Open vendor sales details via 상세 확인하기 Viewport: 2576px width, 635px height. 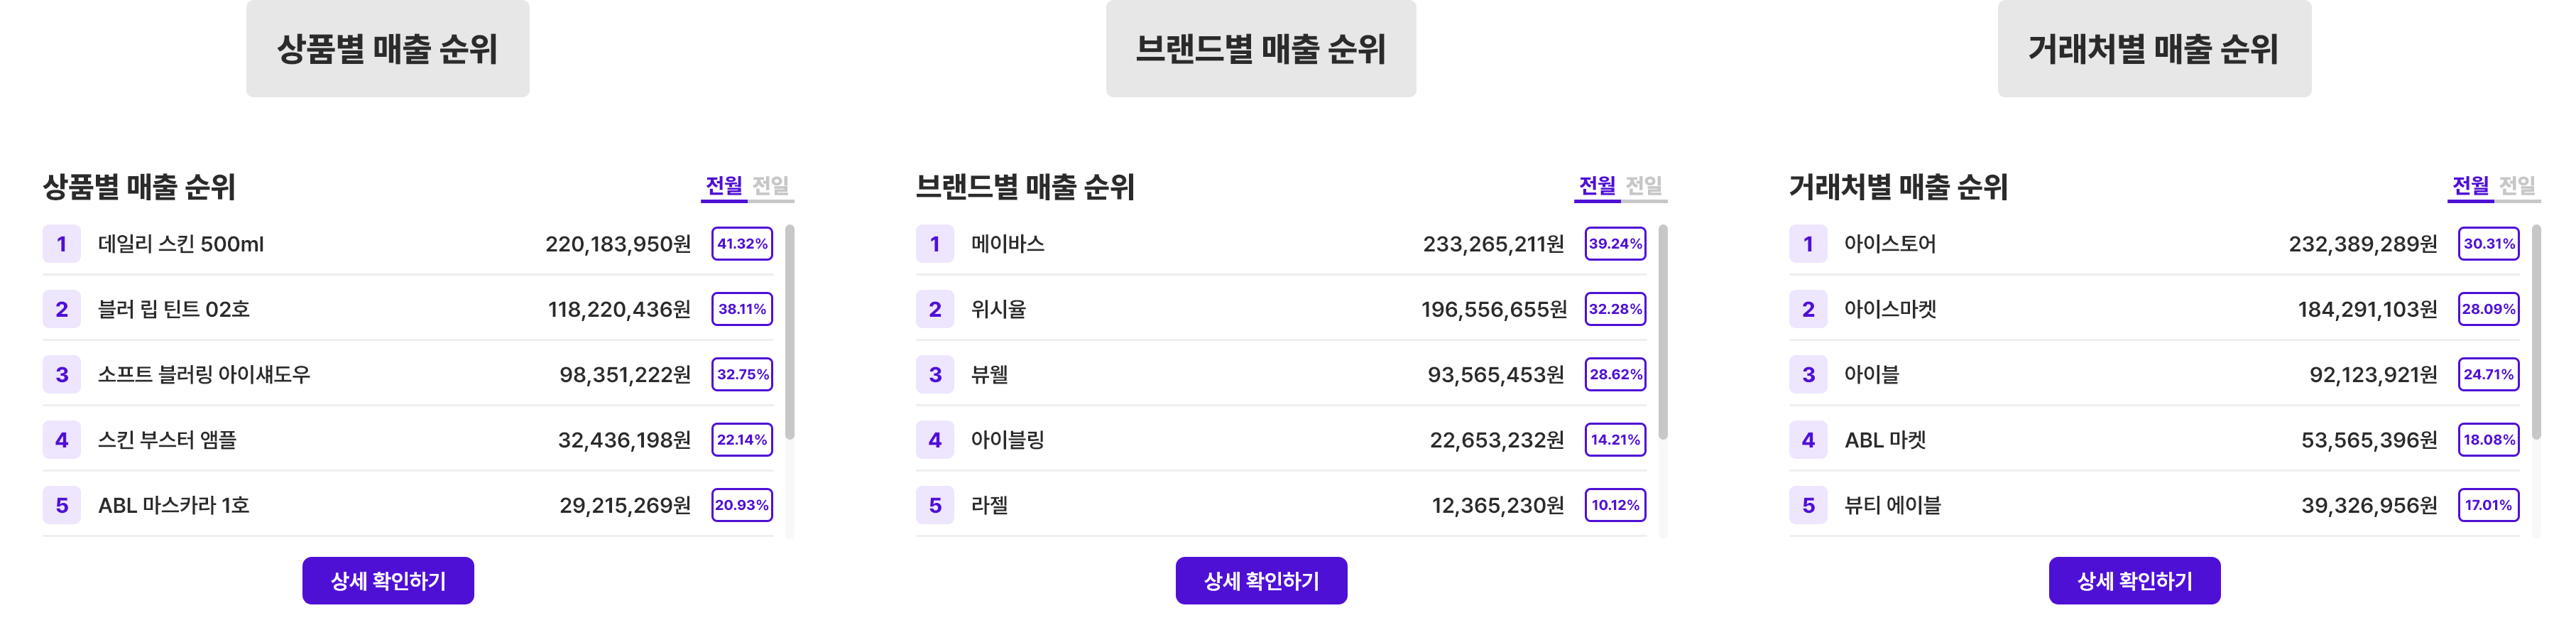pos(2134,580)
